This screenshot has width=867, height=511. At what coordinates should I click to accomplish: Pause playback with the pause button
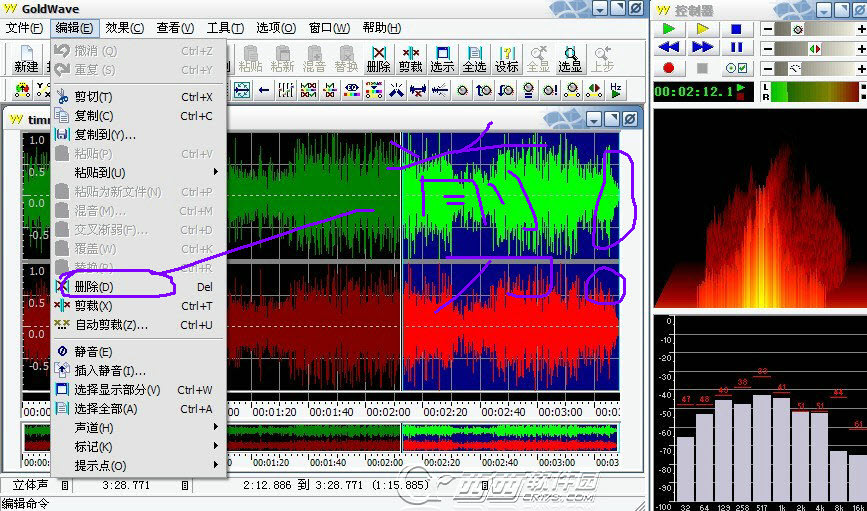coord(736,48)
